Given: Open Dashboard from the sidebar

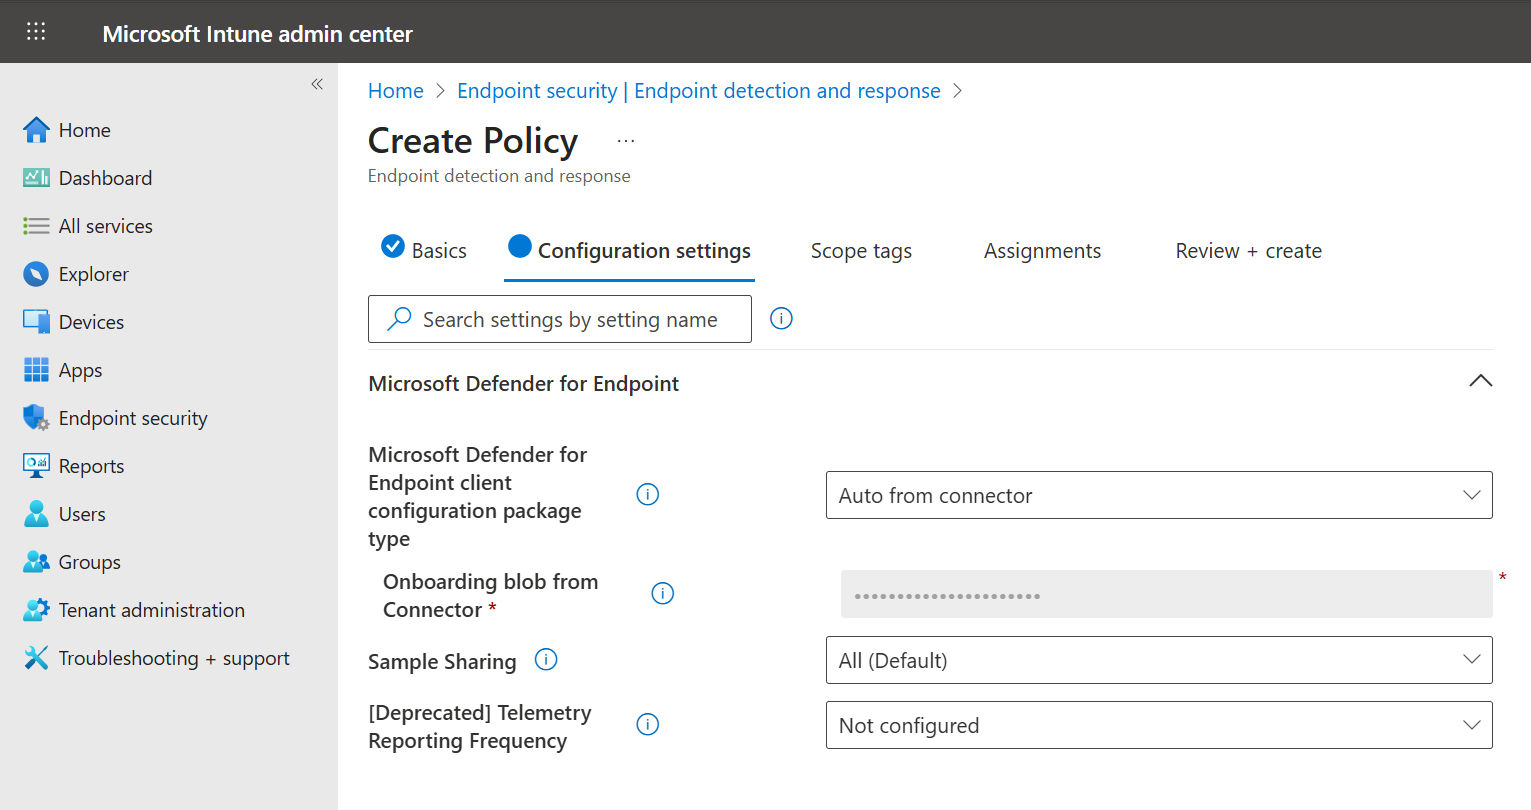Looking at the screenshot, I should (105, 178).
